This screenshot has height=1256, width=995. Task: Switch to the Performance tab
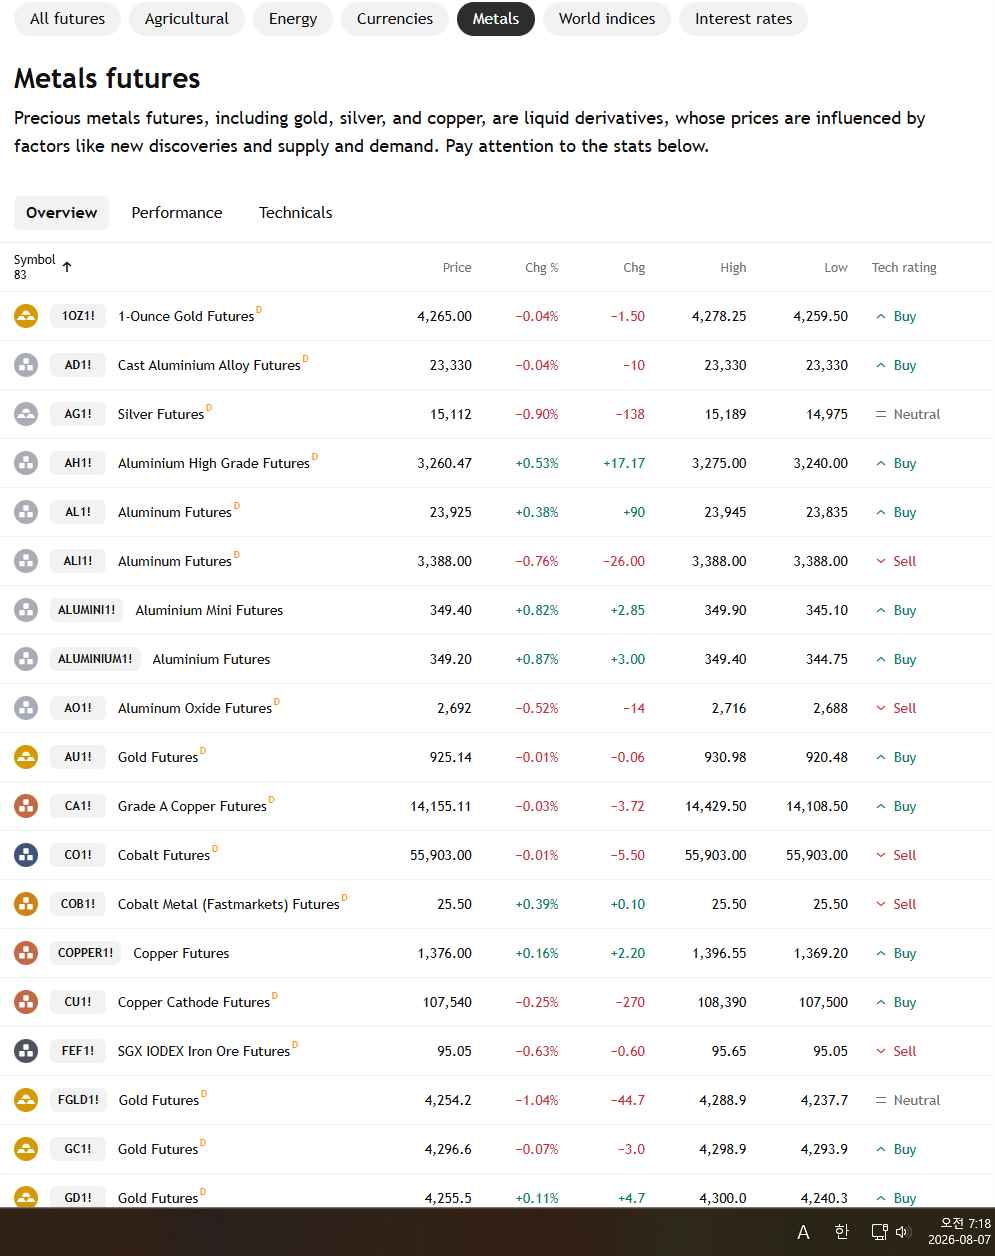177,213
